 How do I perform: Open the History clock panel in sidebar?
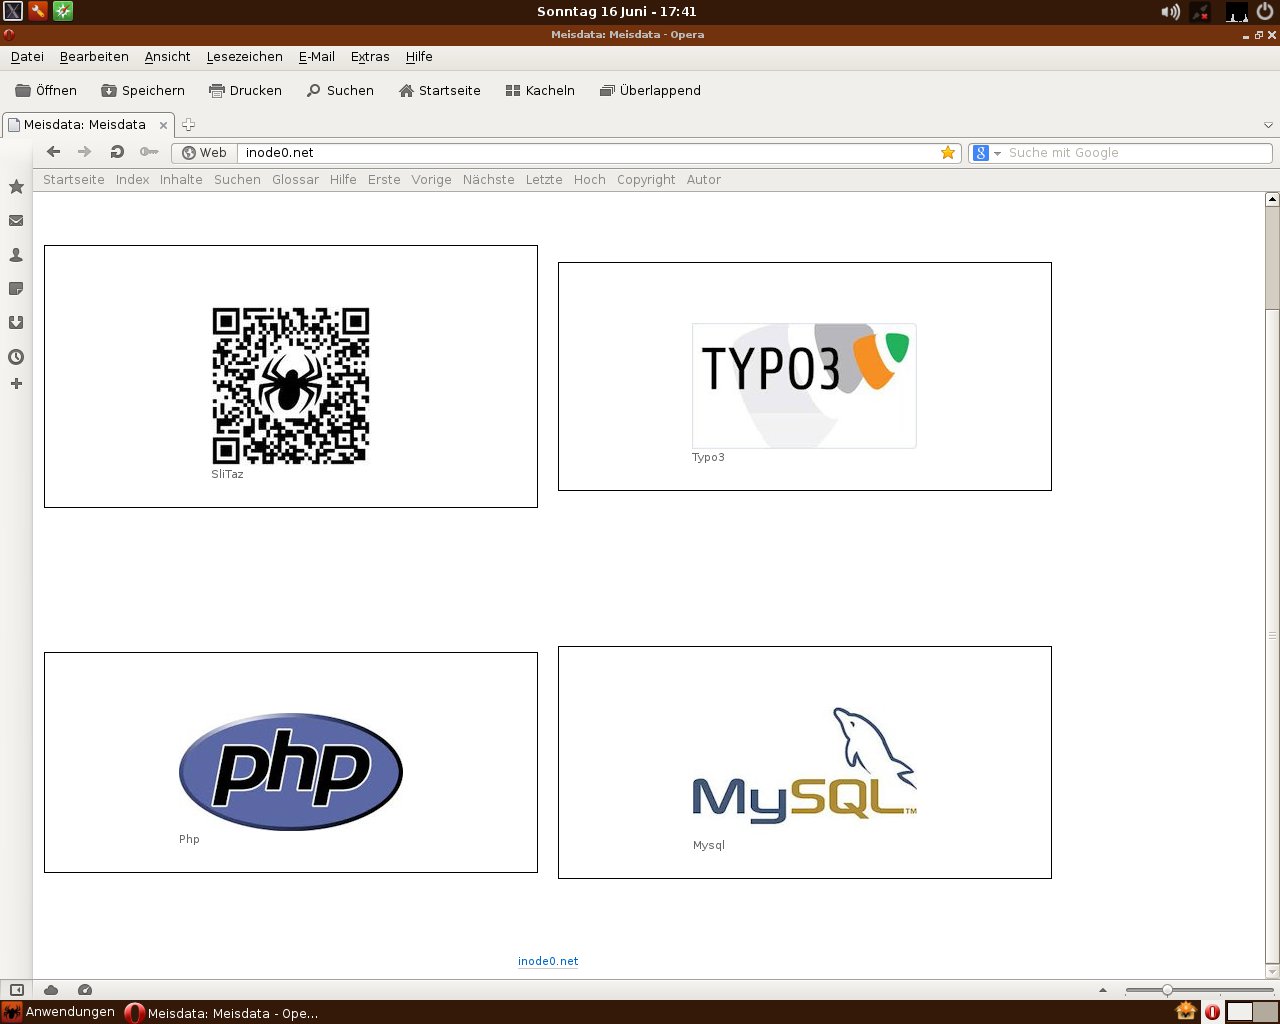point(16,357)
